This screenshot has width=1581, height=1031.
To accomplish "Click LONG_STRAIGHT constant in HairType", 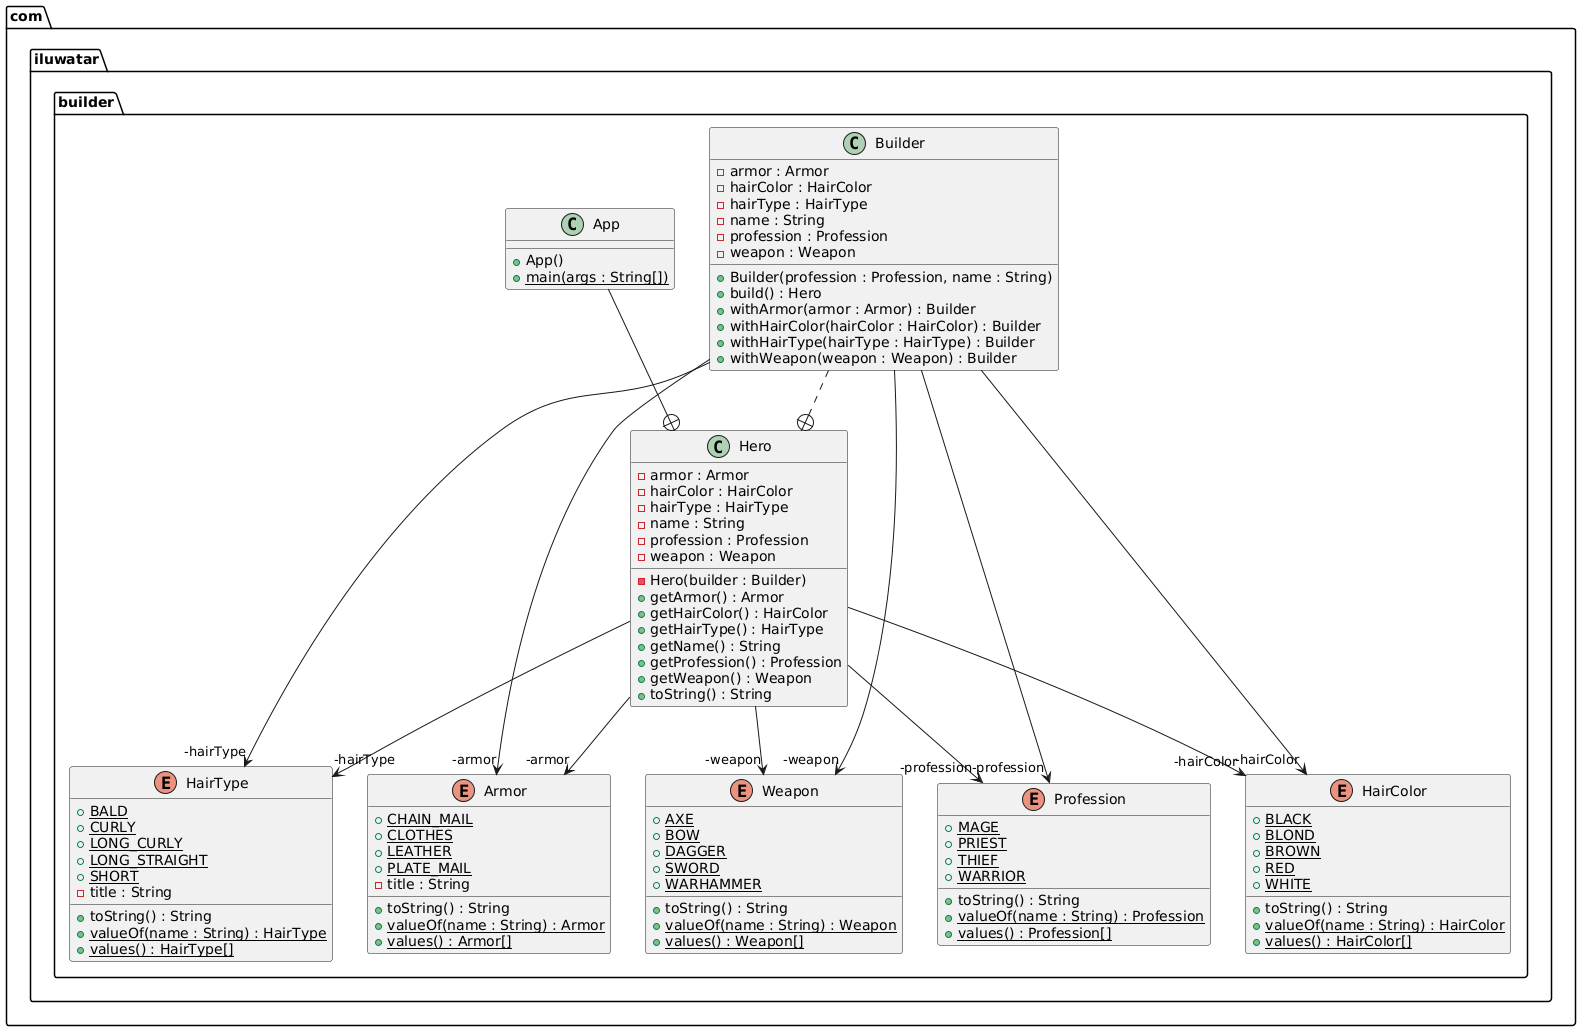I will tap(149, 860).
